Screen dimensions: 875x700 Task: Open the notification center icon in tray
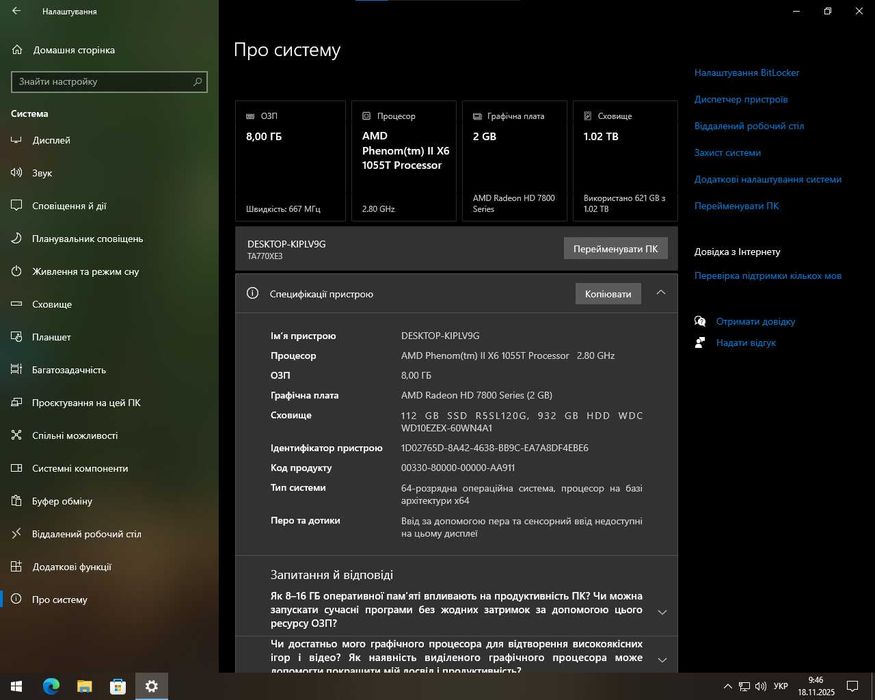point(852,686)
